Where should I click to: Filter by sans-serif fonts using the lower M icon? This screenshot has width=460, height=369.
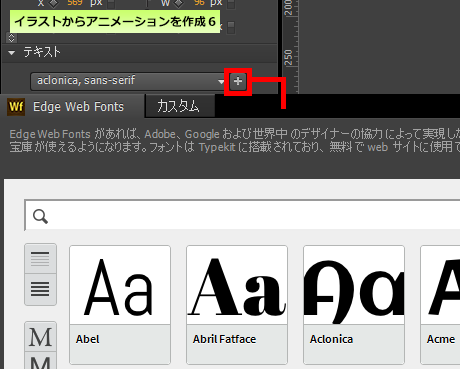click(40, 361)
